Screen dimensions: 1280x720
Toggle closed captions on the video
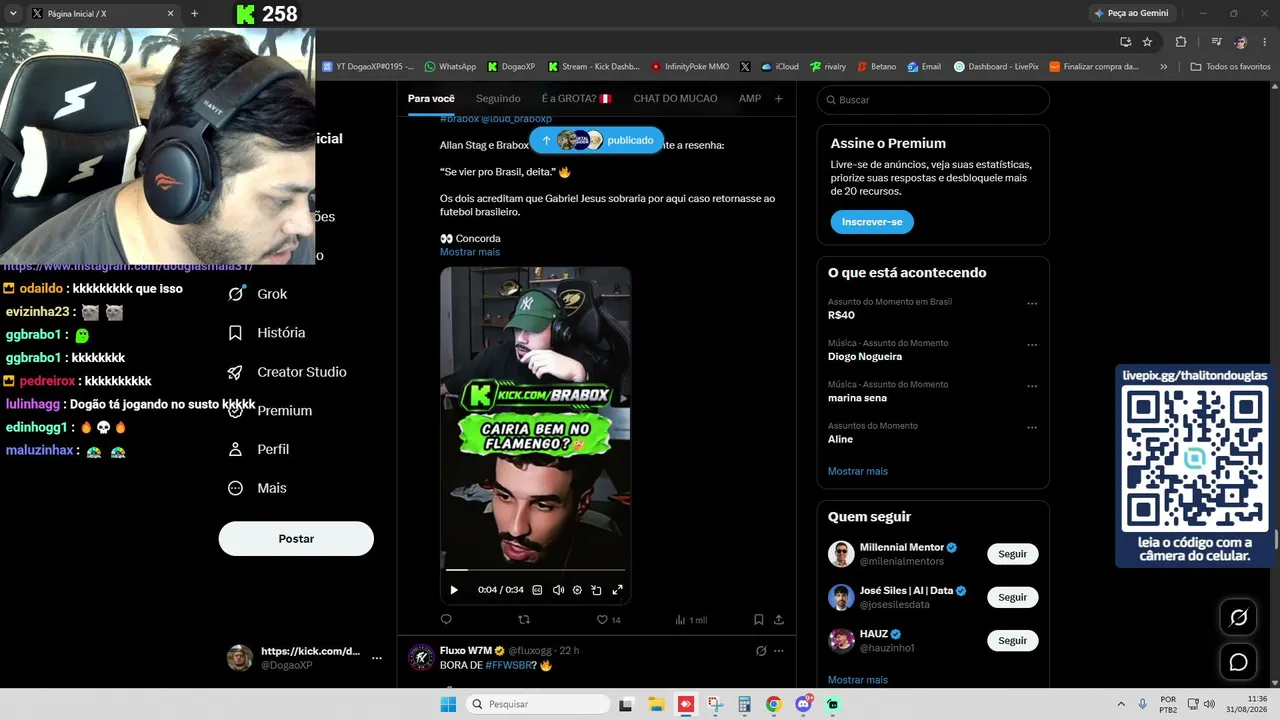tap(537, 590)
